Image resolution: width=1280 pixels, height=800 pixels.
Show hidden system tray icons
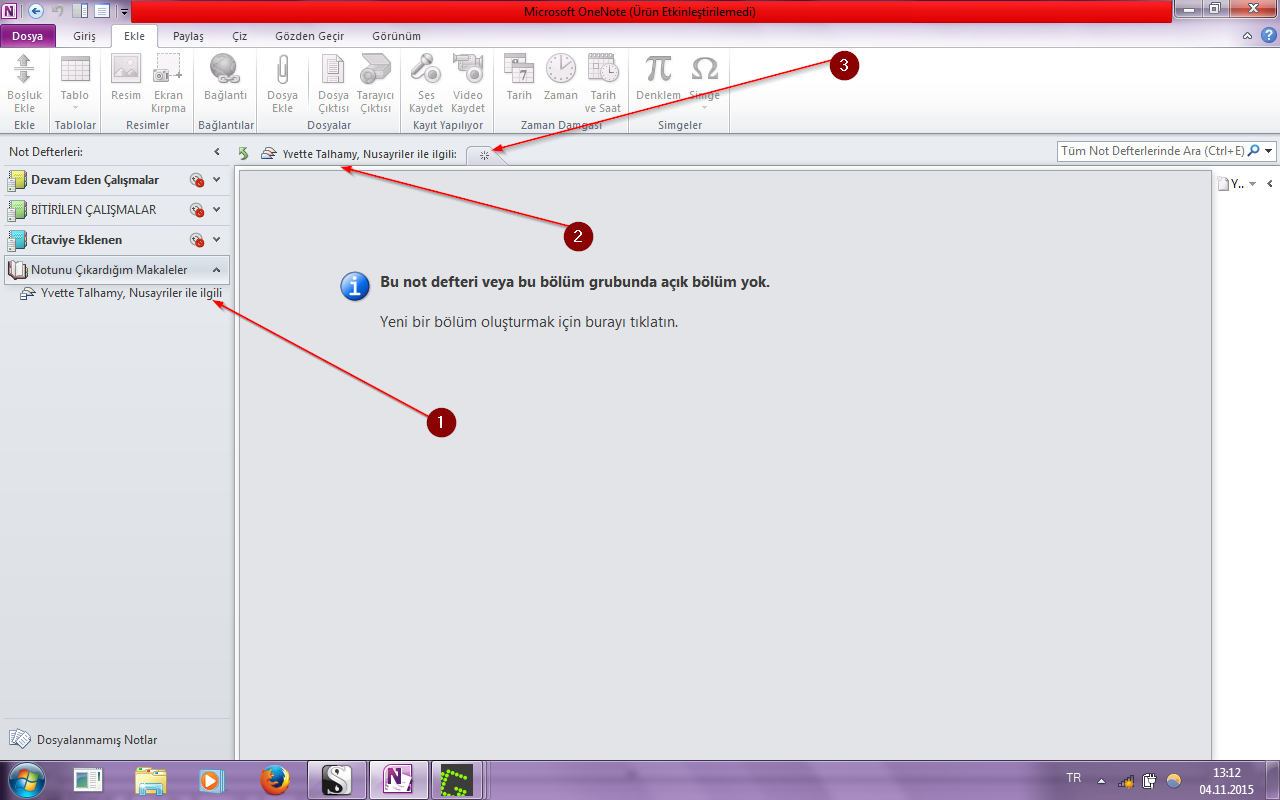1102,780
